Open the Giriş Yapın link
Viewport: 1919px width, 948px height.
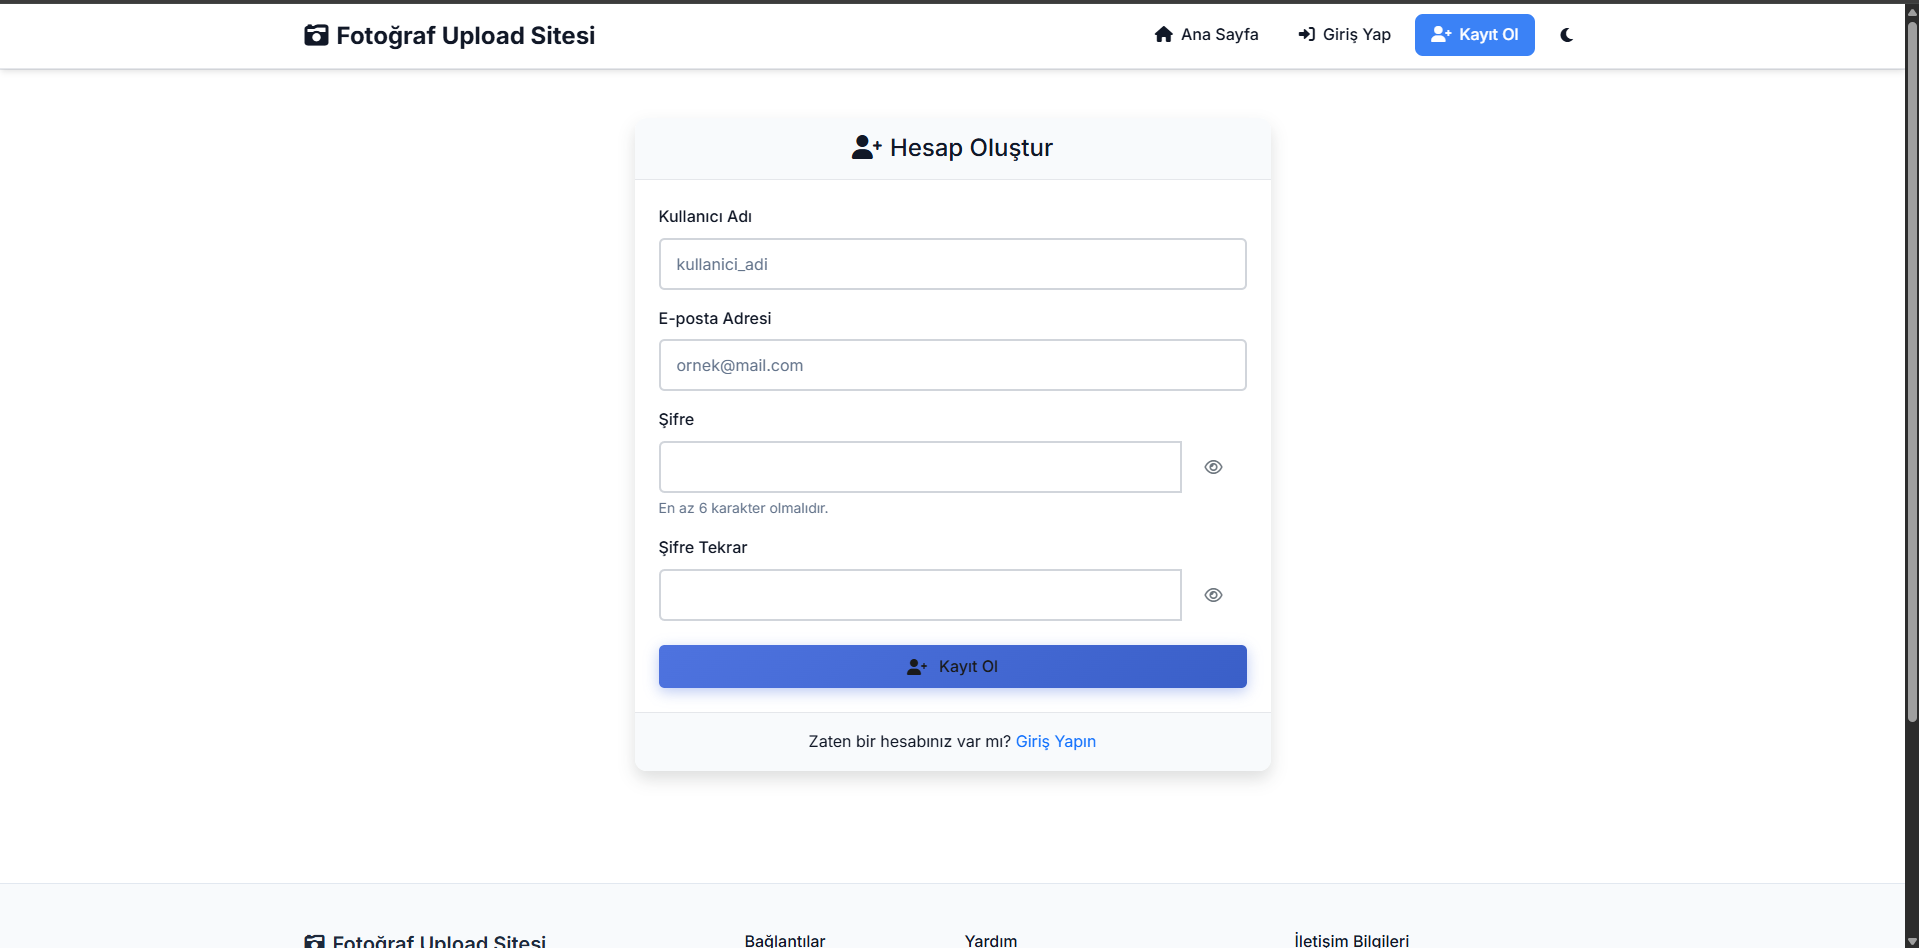(1055, 742)
